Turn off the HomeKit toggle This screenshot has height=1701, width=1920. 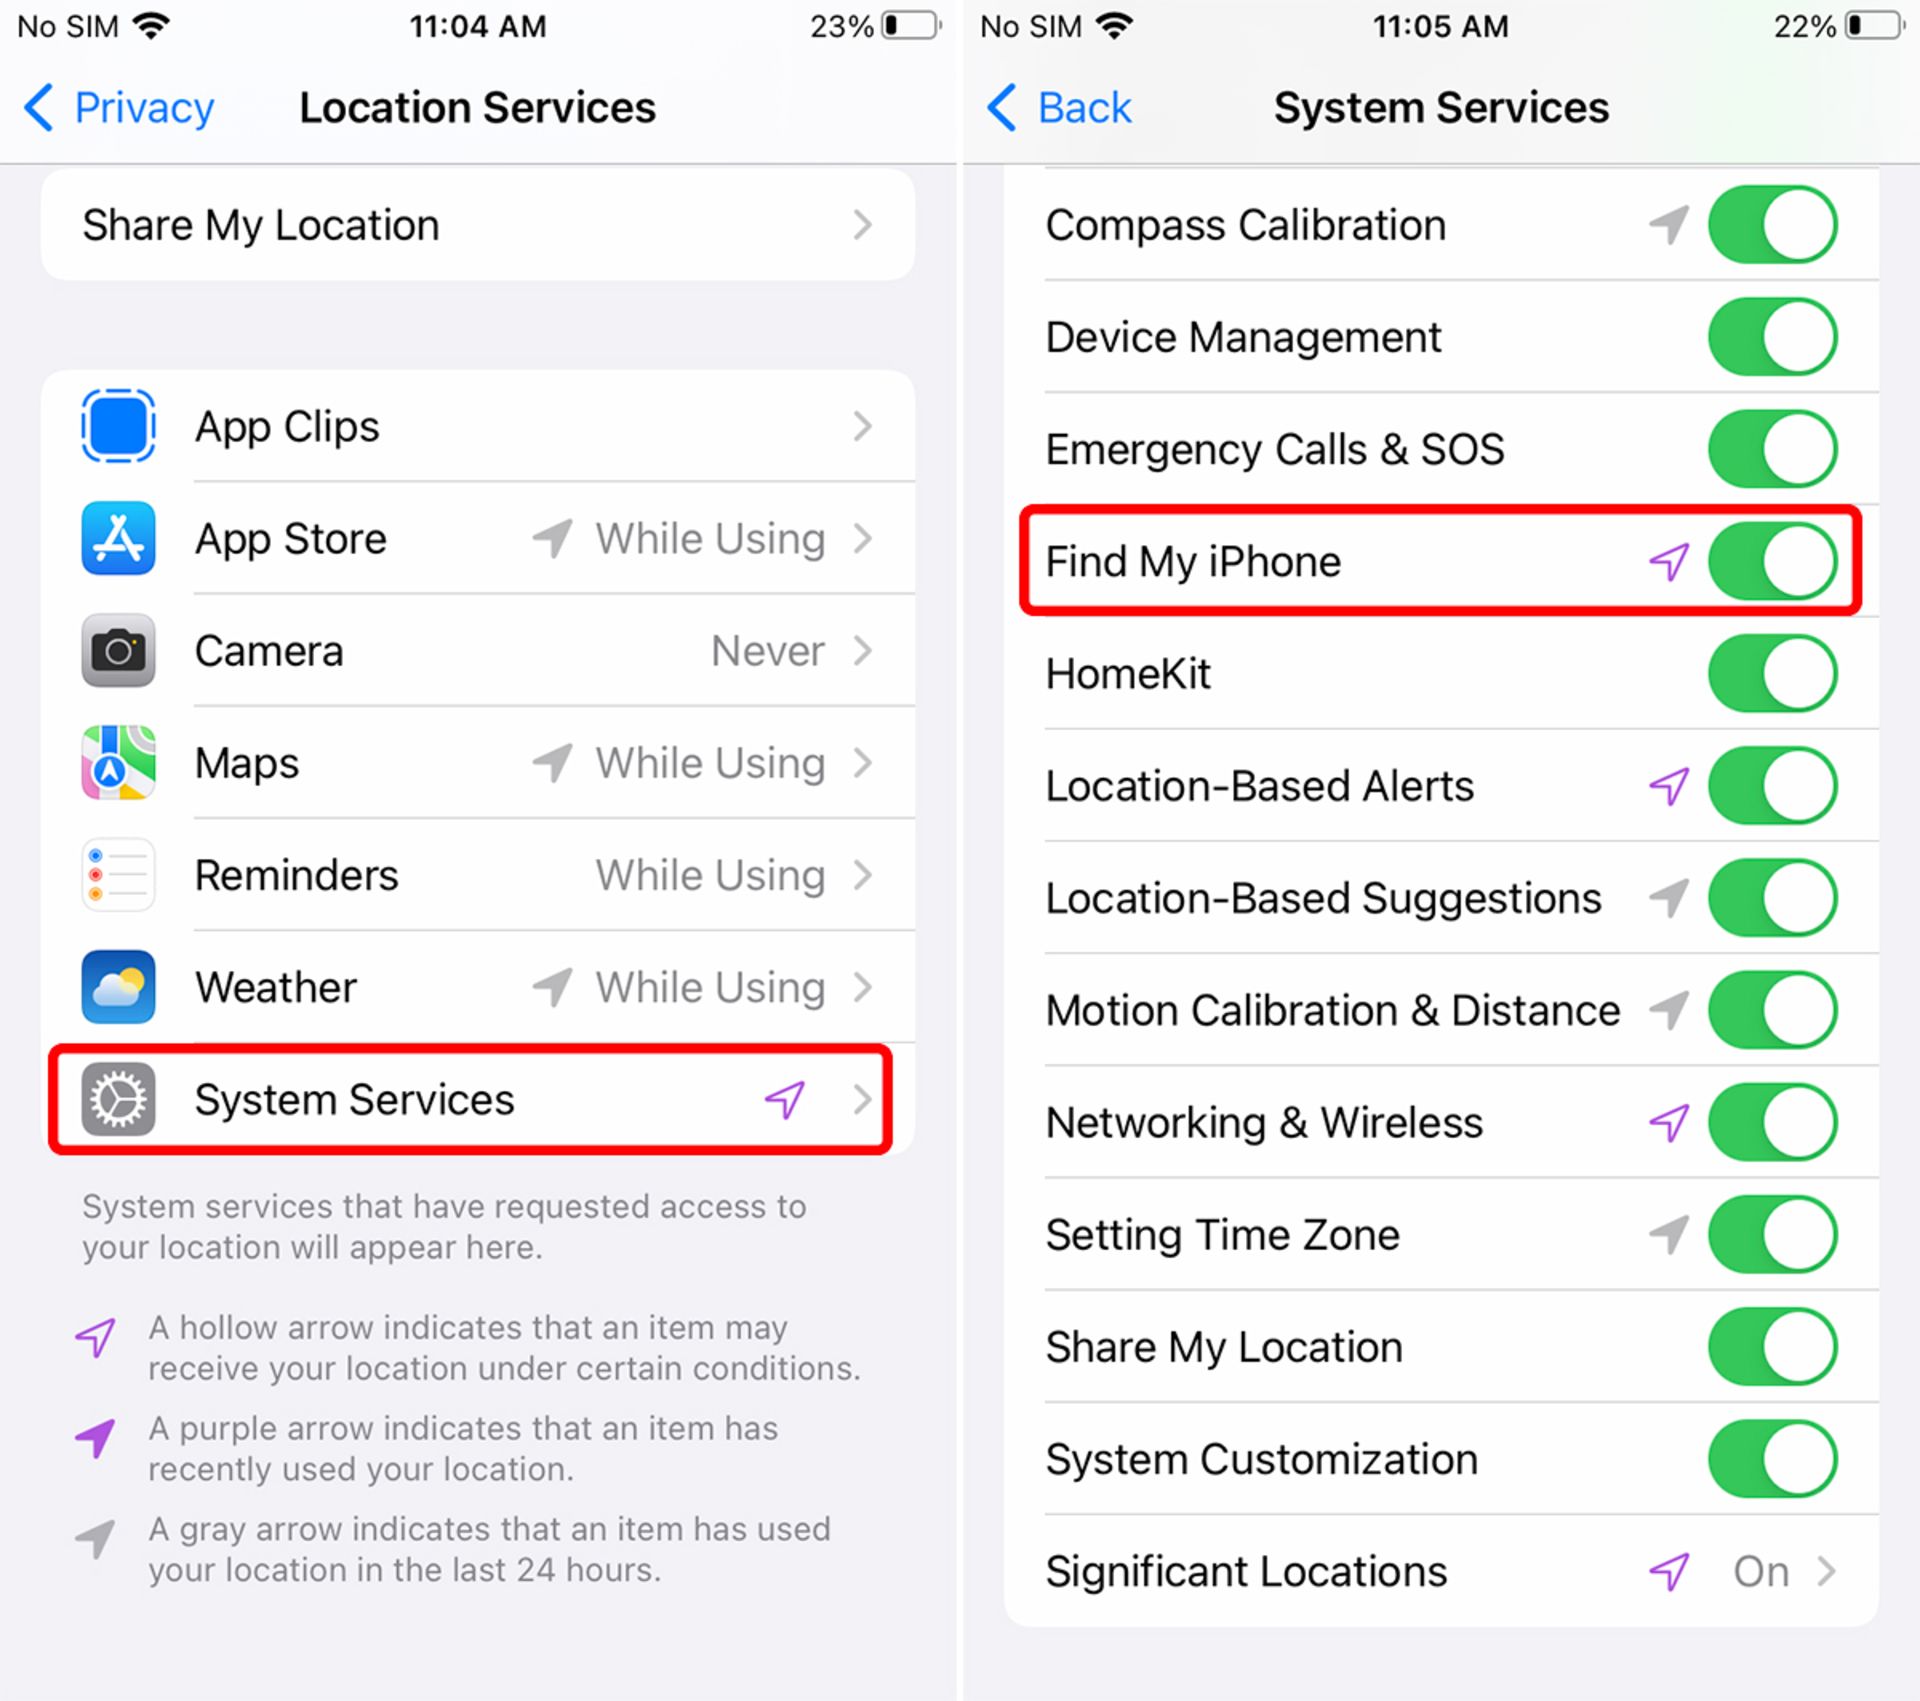pos(1772,673)
